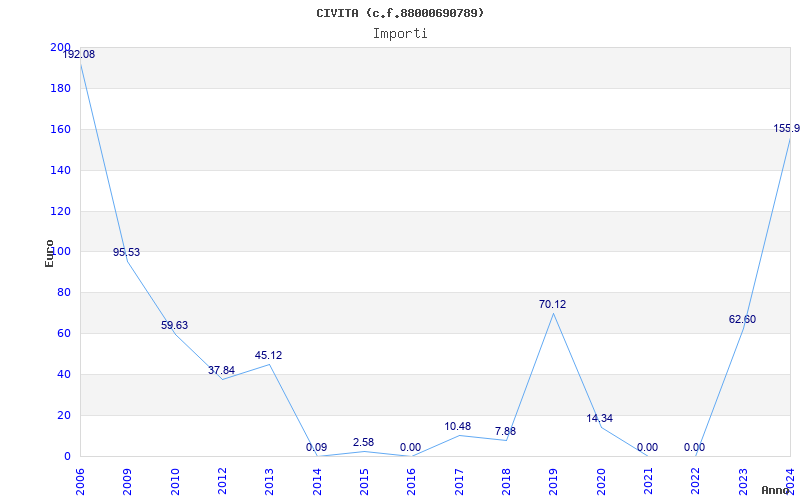The height and width of the screenshot is (500, 800).
Task: Click the 80 tick on Euro axis
Action: (x=63, y=292)
